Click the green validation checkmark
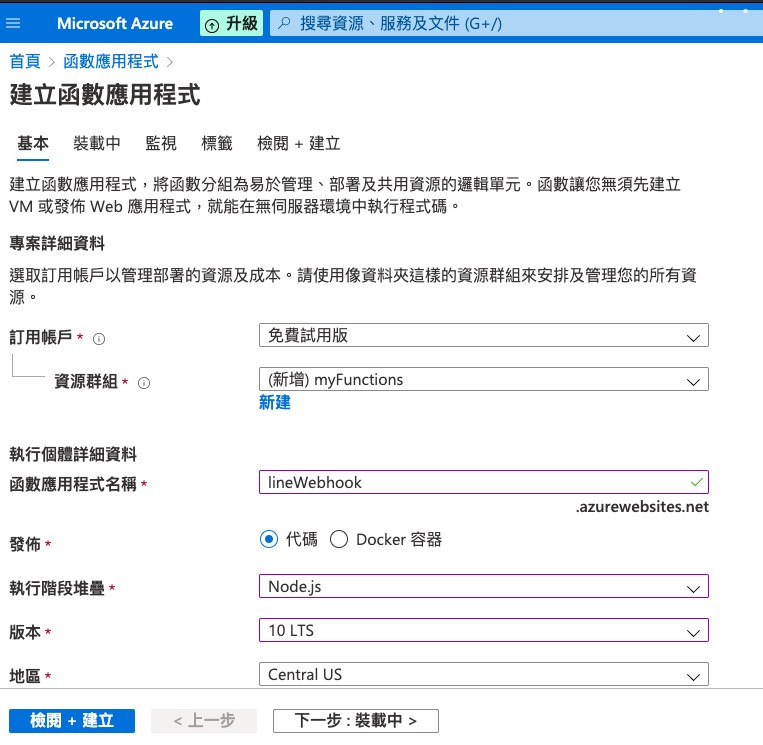 [x=696, y=482]
